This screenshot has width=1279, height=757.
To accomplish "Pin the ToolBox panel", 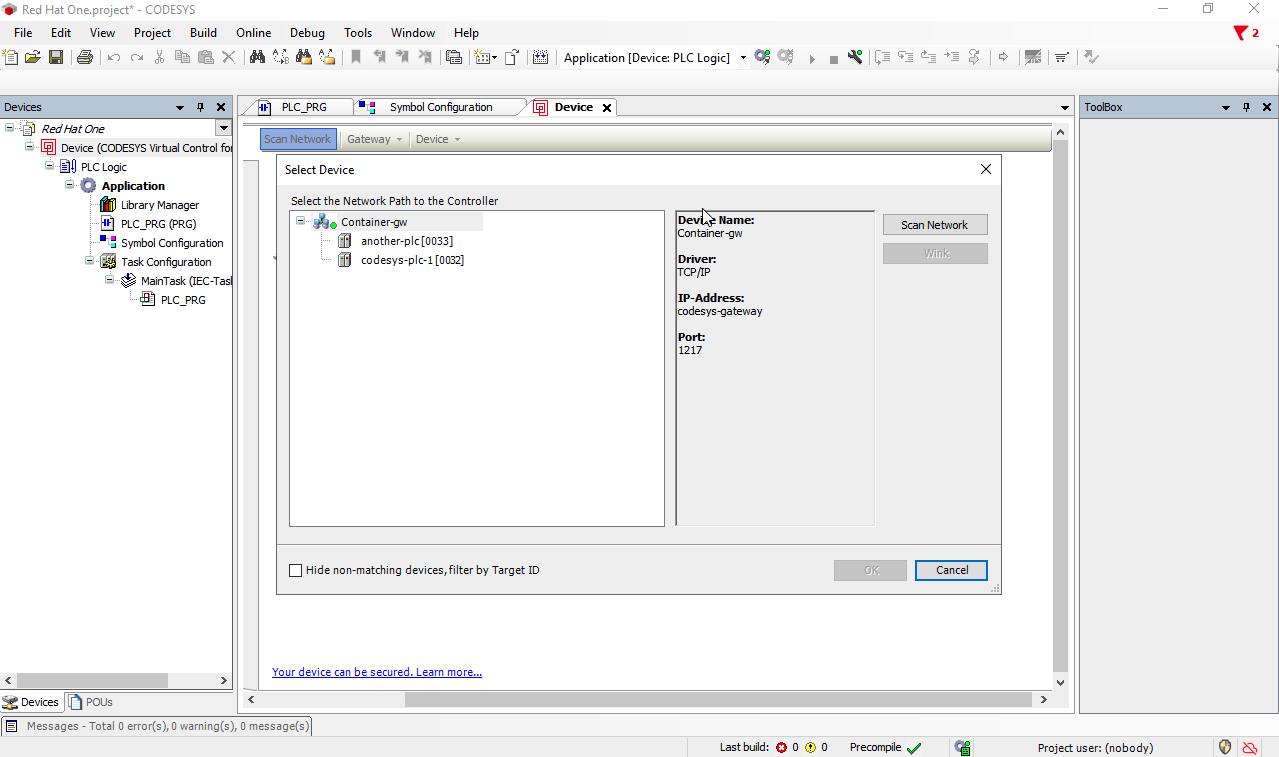I will tap(1246, 107).
